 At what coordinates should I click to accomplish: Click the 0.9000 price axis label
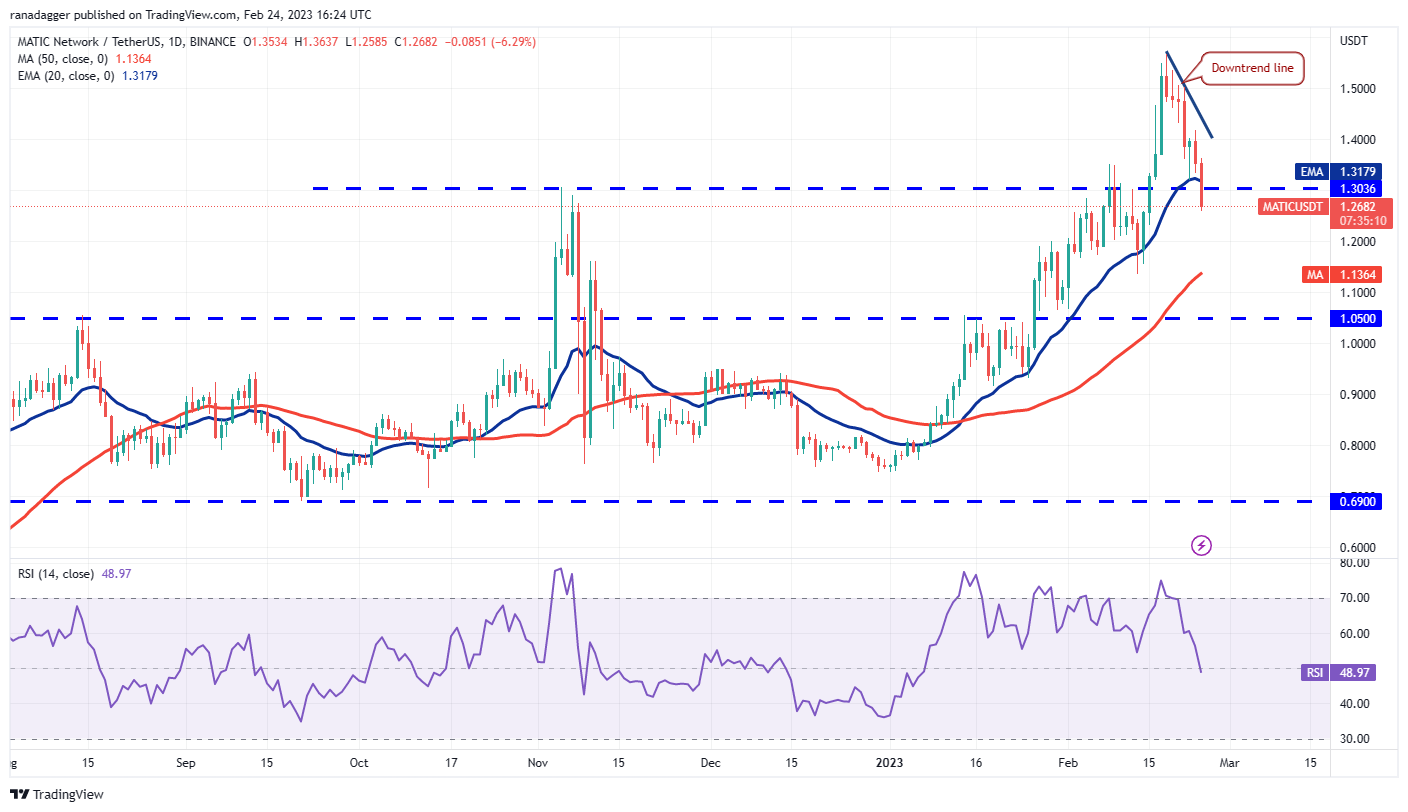click(1358, 395)
